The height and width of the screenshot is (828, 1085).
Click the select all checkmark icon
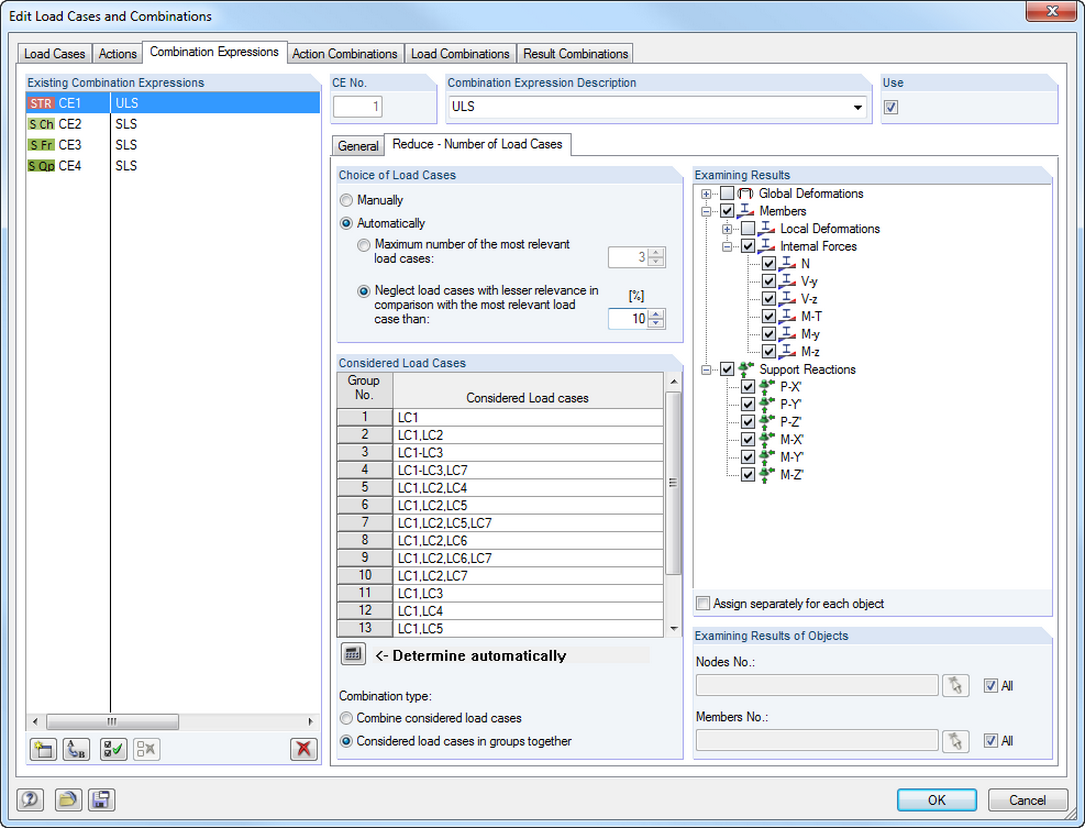click(113, 749)
